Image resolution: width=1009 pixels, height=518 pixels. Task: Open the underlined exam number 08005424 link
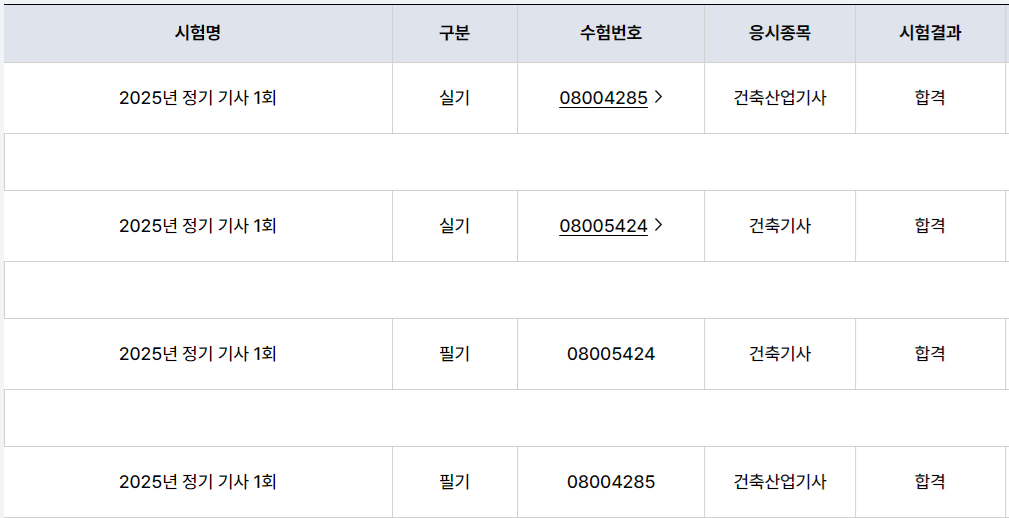tap(603, 226)
